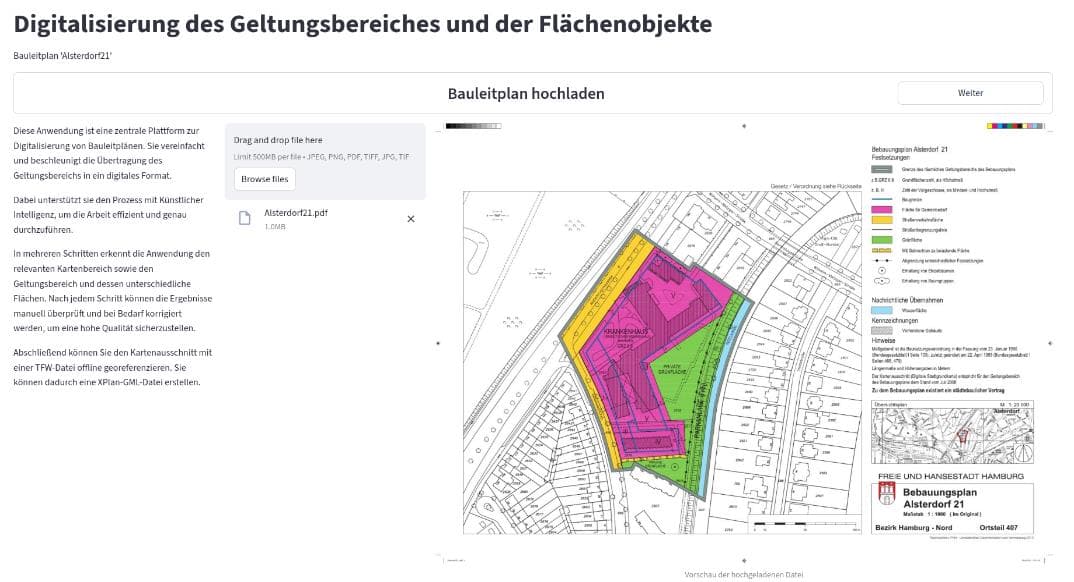Select the Alsterdorf21.pdf file name
Screen dimensions: 1074x582
click(x=296, y=213)
